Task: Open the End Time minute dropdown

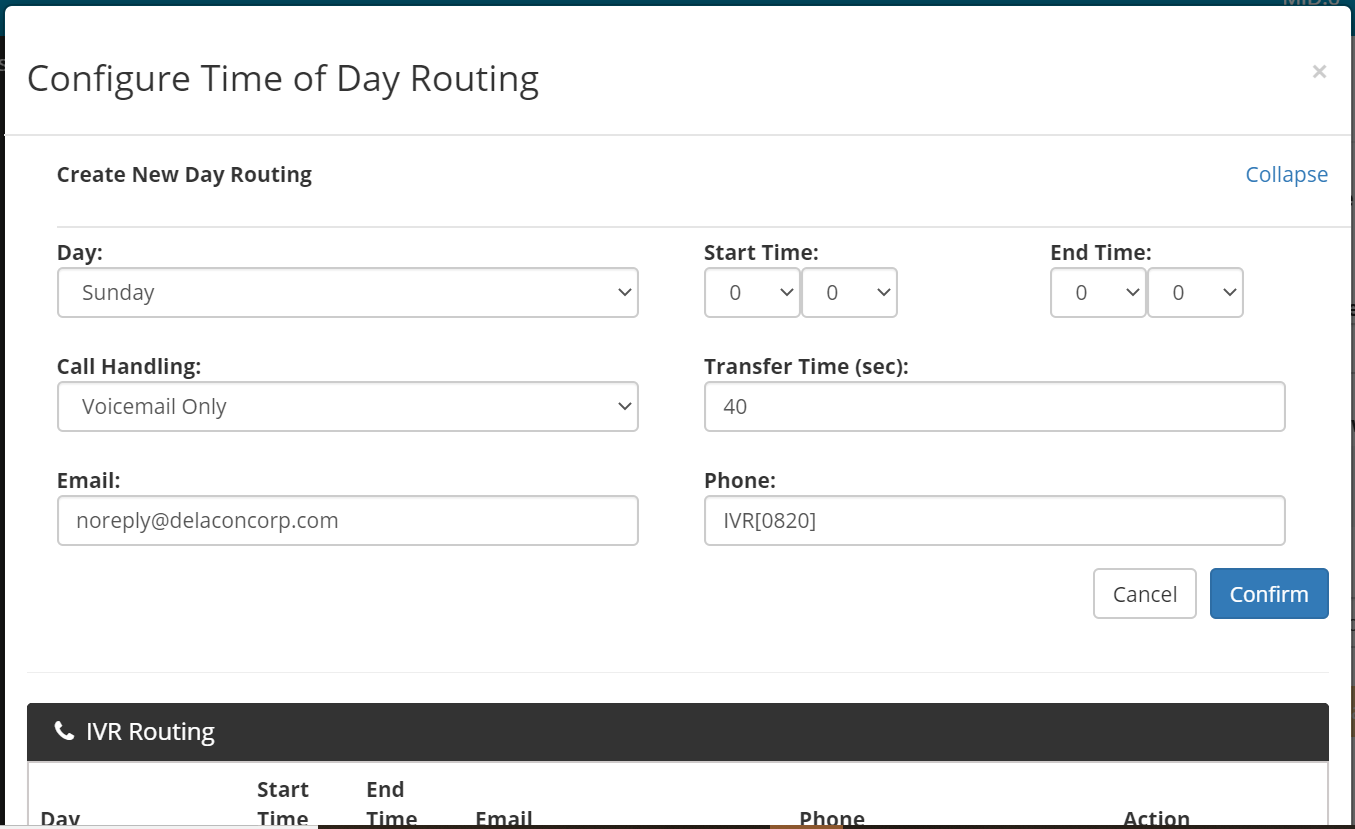Action: pos(1195,293)
